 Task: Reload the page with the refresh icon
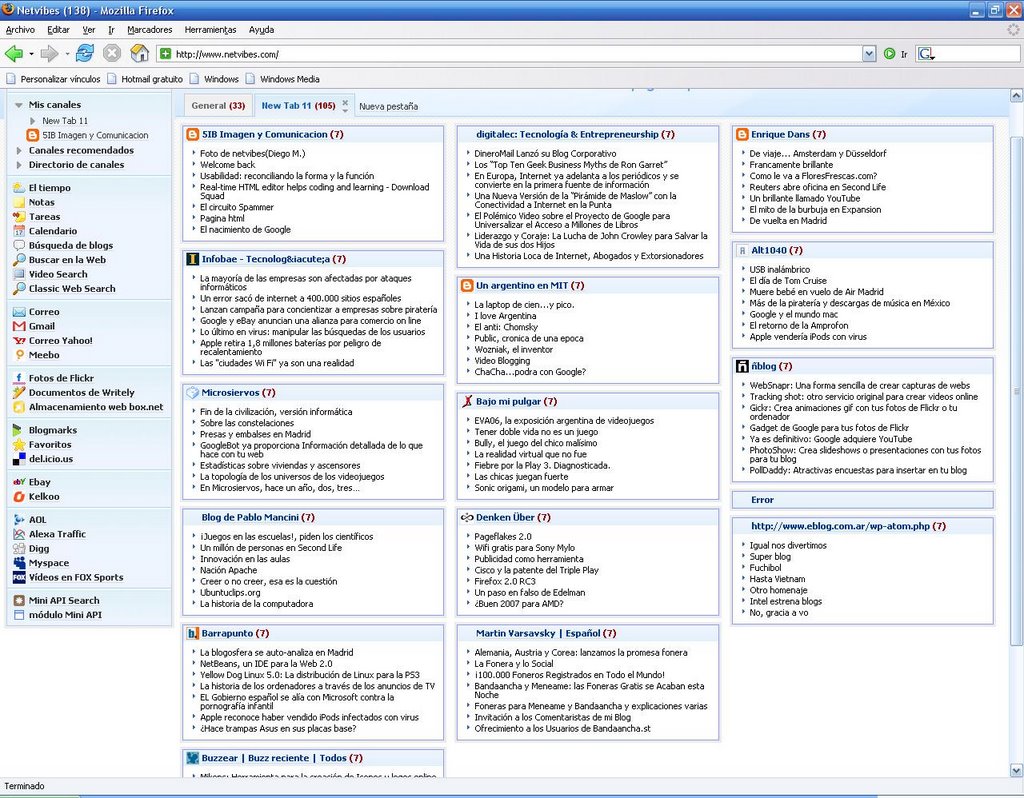85,54
